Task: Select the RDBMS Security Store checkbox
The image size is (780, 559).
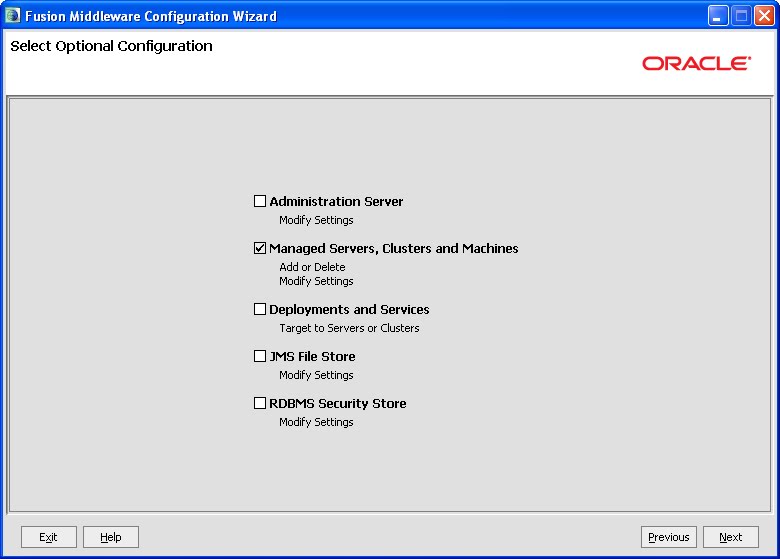Action: tap(260, 403)
